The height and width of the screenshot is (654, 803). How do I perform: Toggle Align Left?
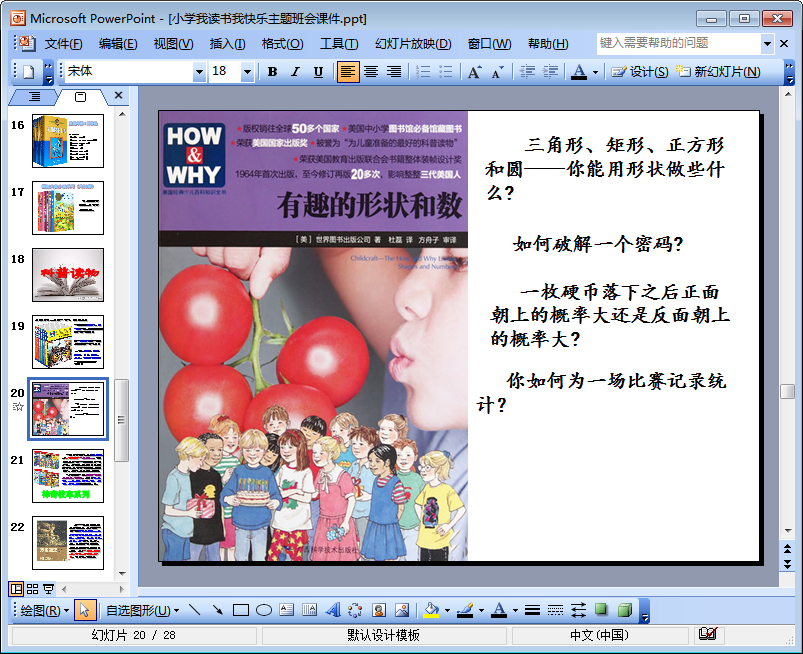(348, 72)
